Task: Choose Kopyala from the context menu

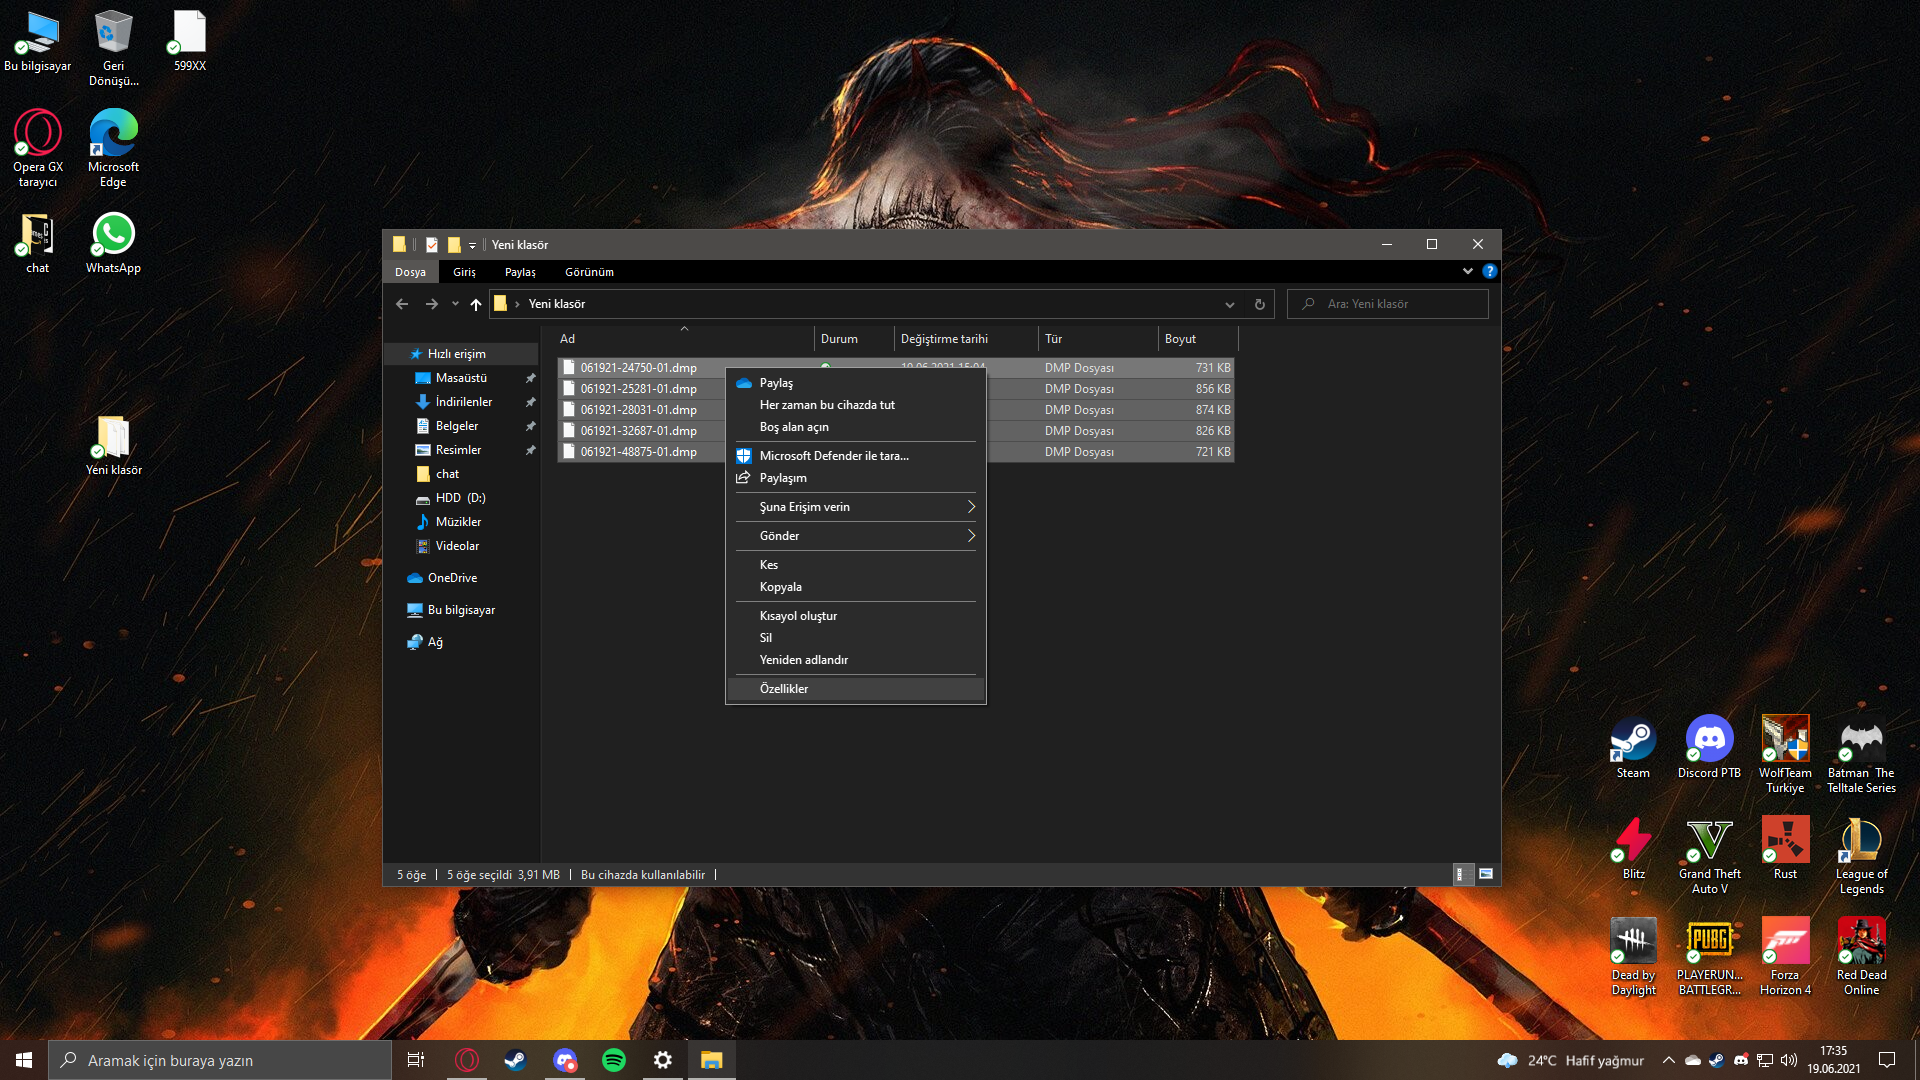Action: (x=781, y=587)
